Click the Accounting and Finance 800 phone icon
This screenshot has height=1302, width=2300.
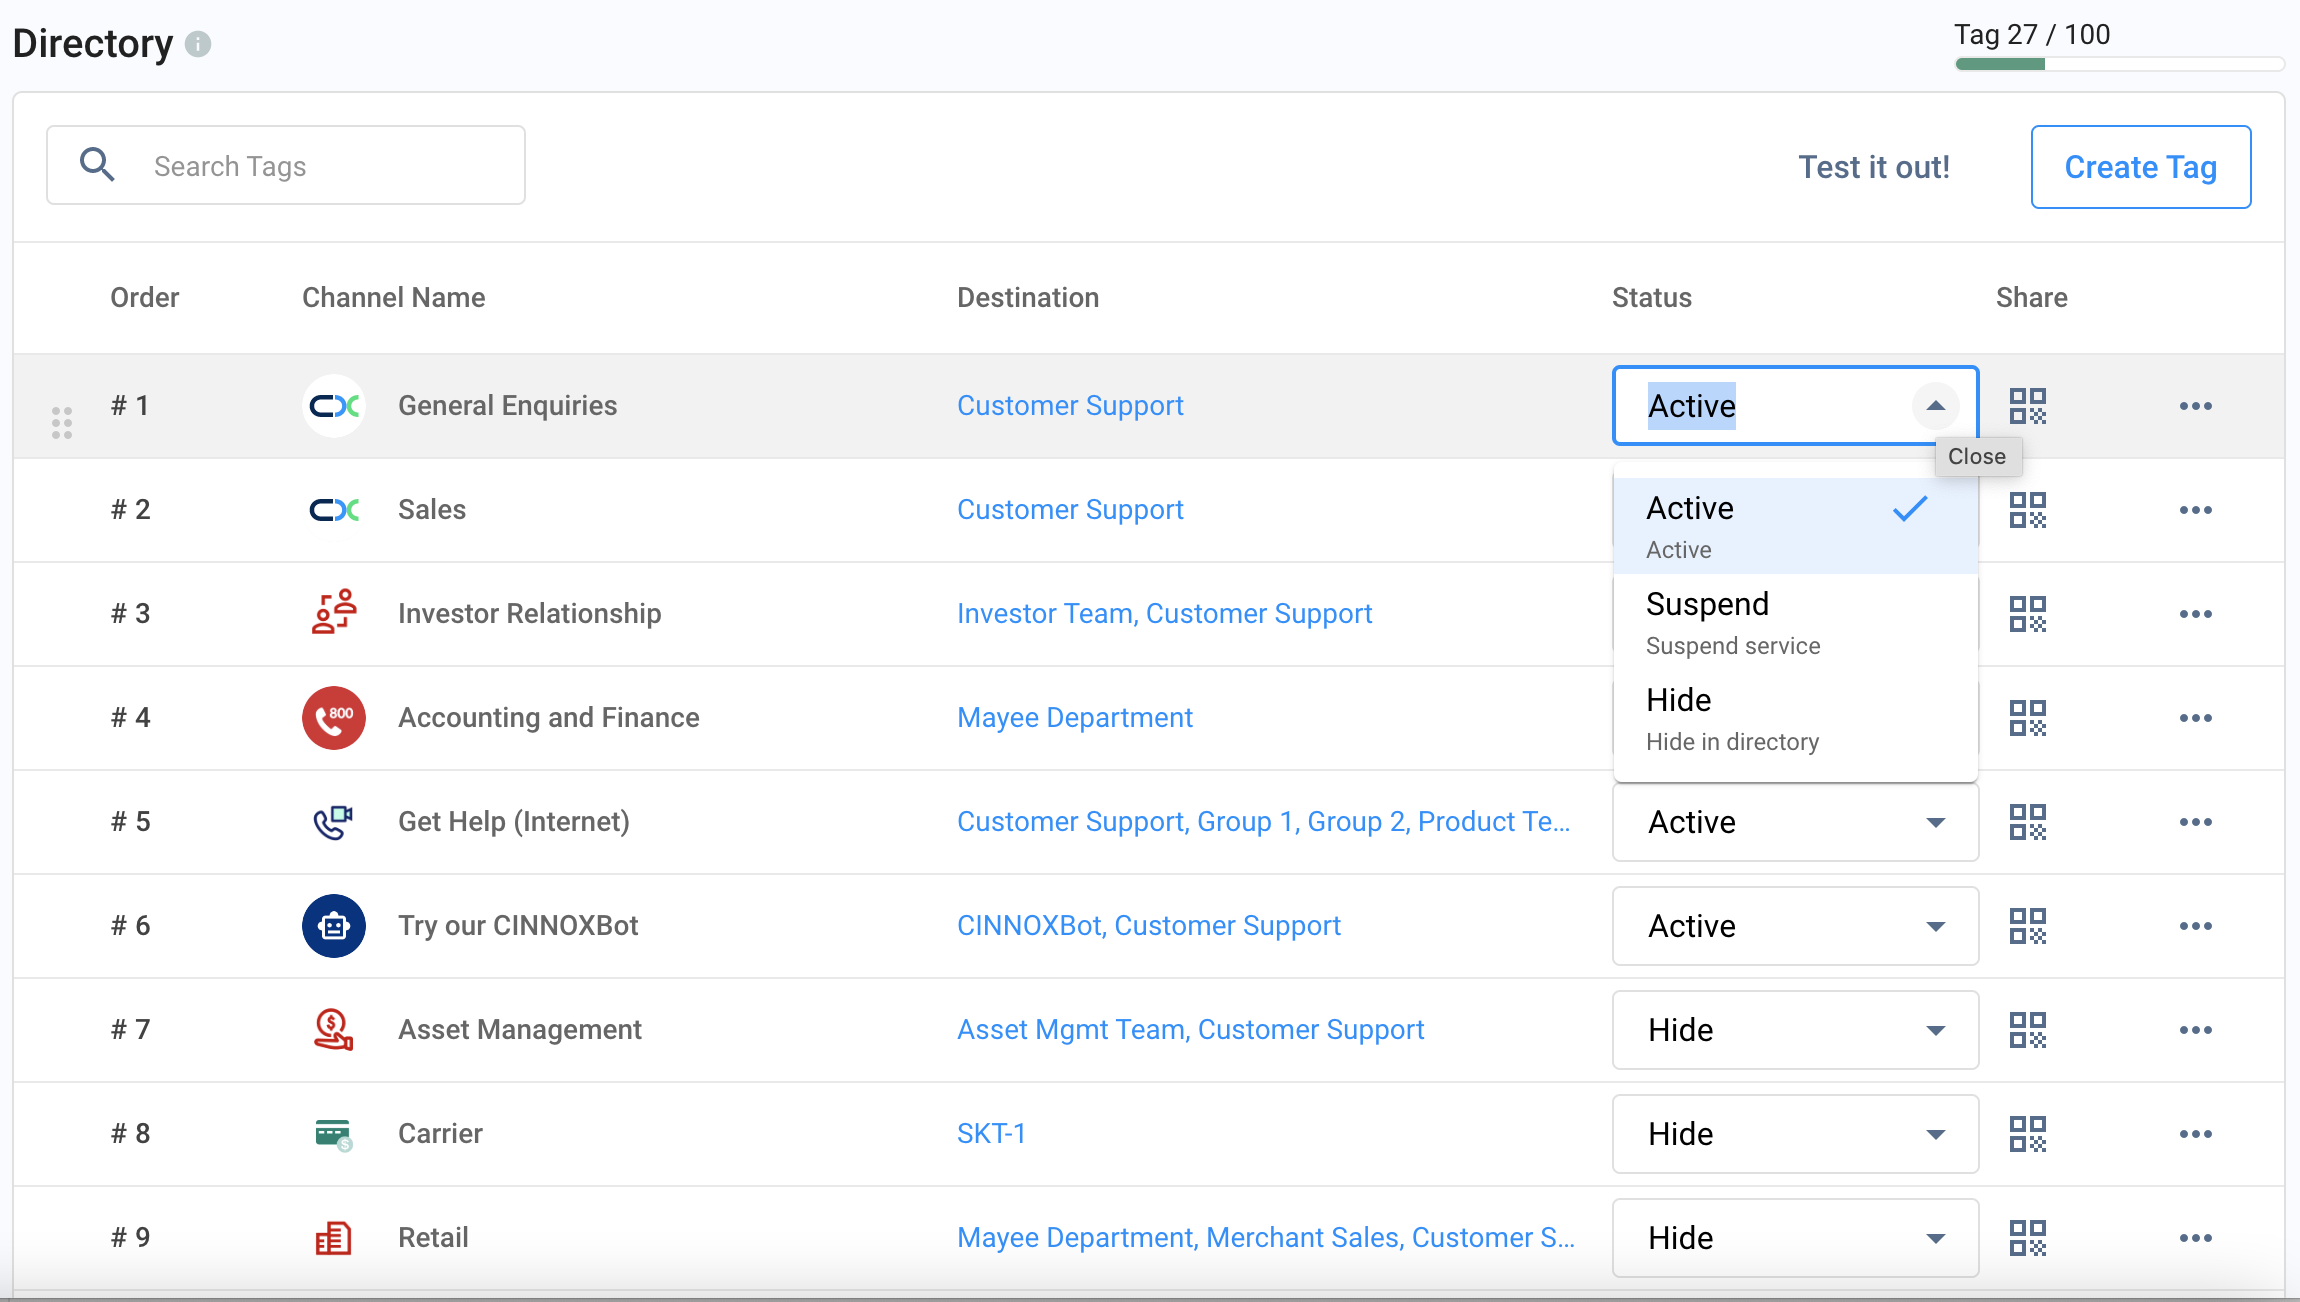pyautogui.click(x=334, y=718)
